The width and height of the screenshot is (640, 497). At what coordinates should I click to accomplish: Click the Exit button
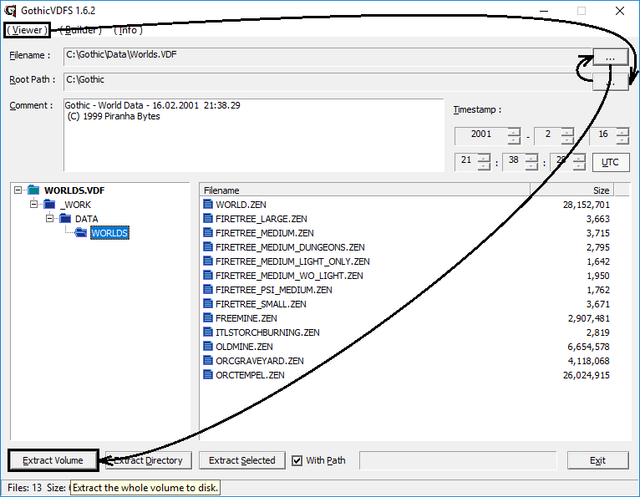pos(598,460)
